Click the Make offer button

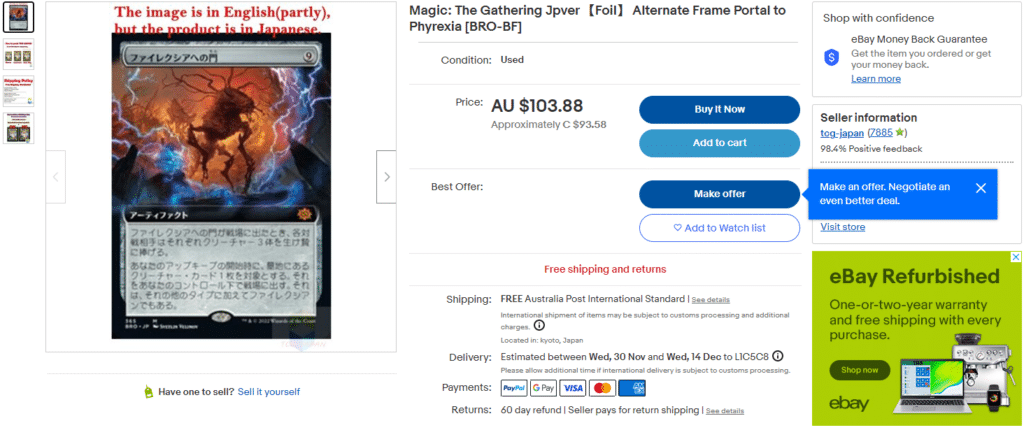click(719, 194)
